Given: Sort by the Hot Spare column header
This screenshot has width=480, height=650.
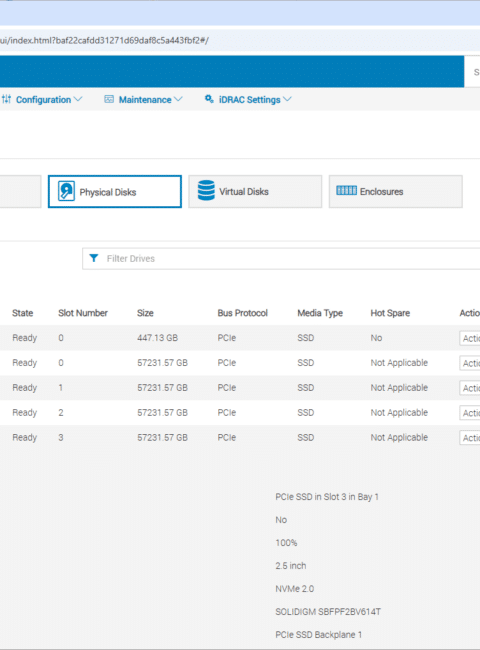Looking at the screenshot, I should [390, 313].
